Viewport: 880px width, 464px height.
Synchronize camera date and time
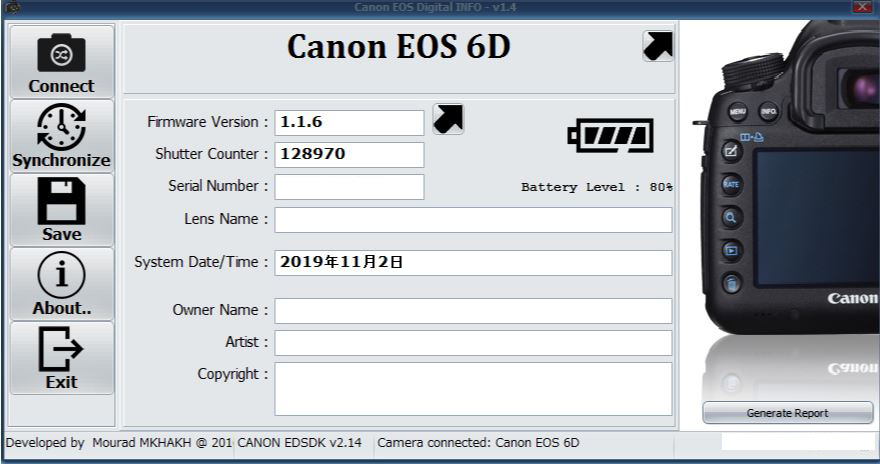[x=62, y=136]
